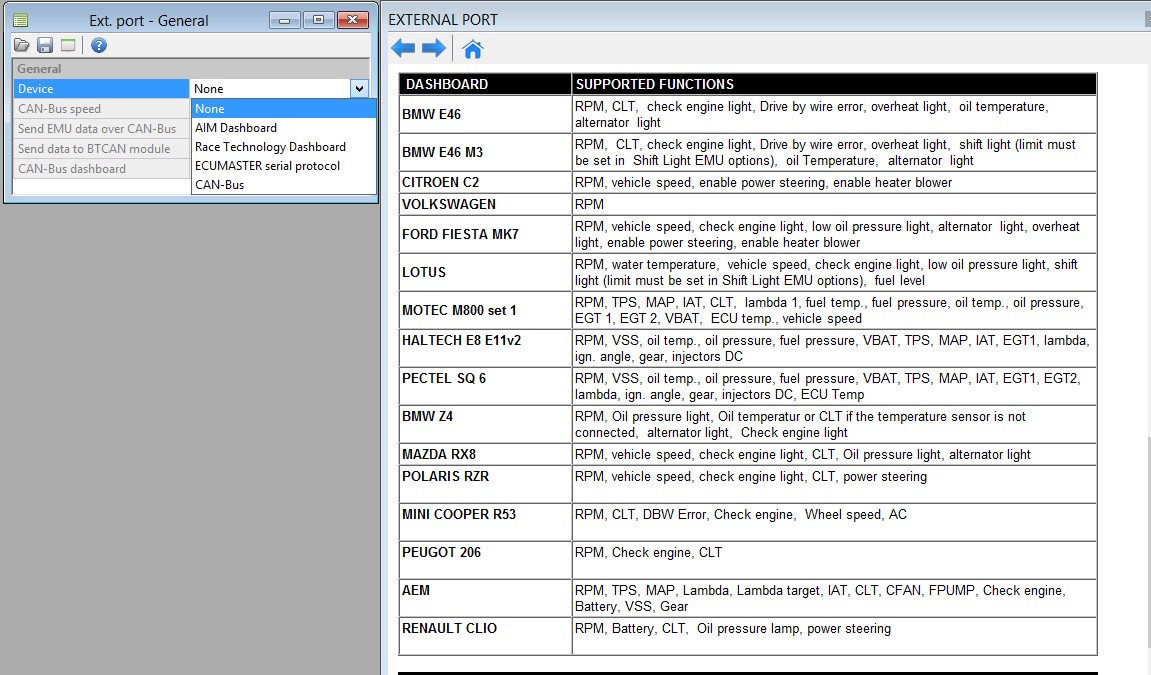The height and width of the screenshot is (675, 1151).
Task: Click the save floppy disk icon
Action: pyautogui.click(x=45, y=45)
